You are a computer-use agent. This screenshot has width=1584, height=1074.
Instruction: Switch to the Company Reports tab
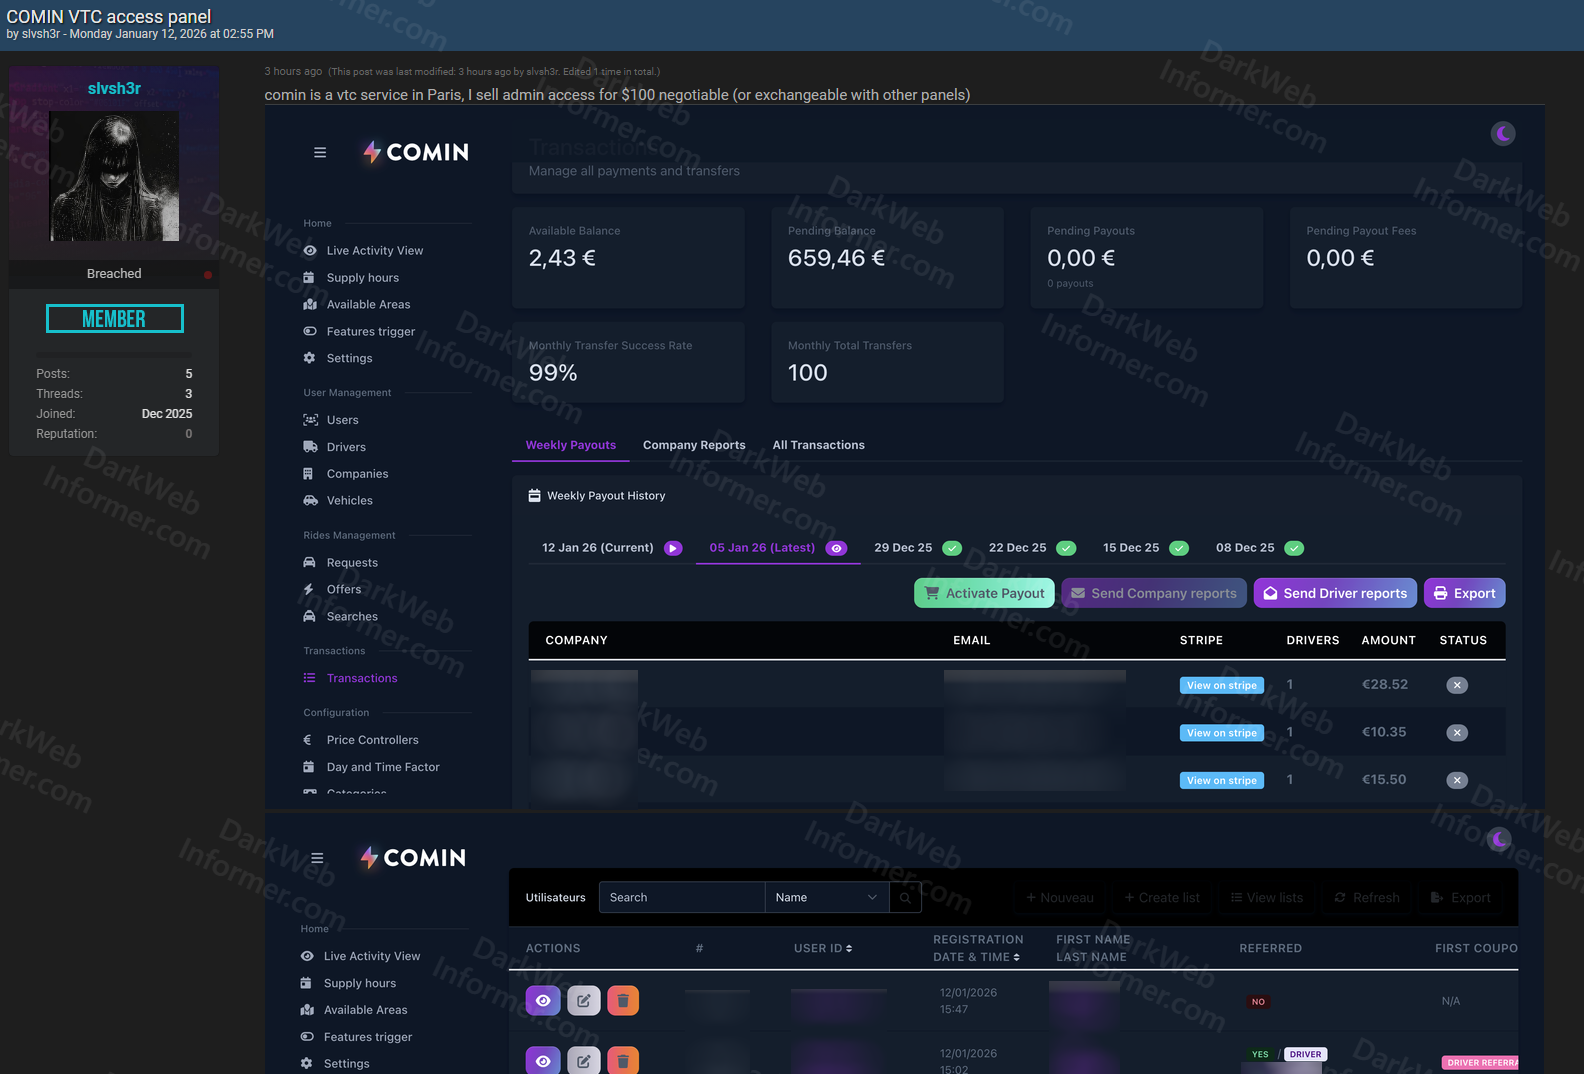pos(694,445)
